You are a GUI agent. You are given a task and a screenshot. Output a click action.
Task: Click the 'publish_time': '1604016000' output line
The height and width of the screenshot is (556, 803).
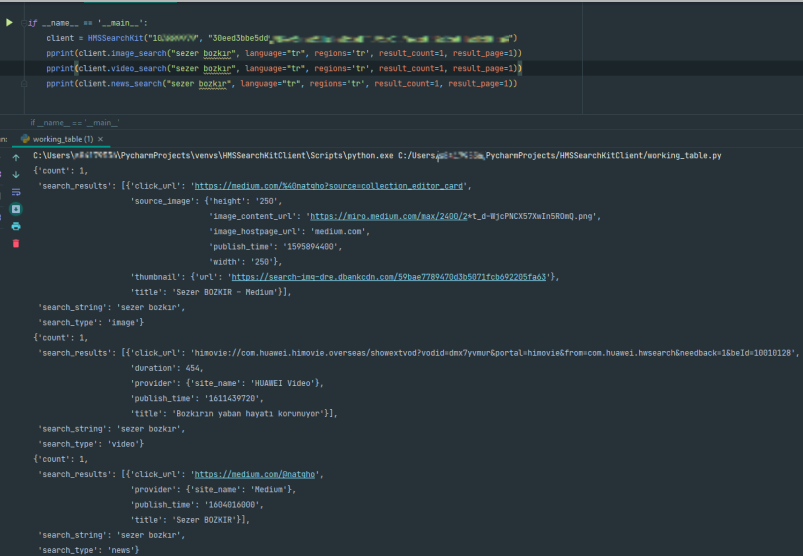click(x=197, y=504)
